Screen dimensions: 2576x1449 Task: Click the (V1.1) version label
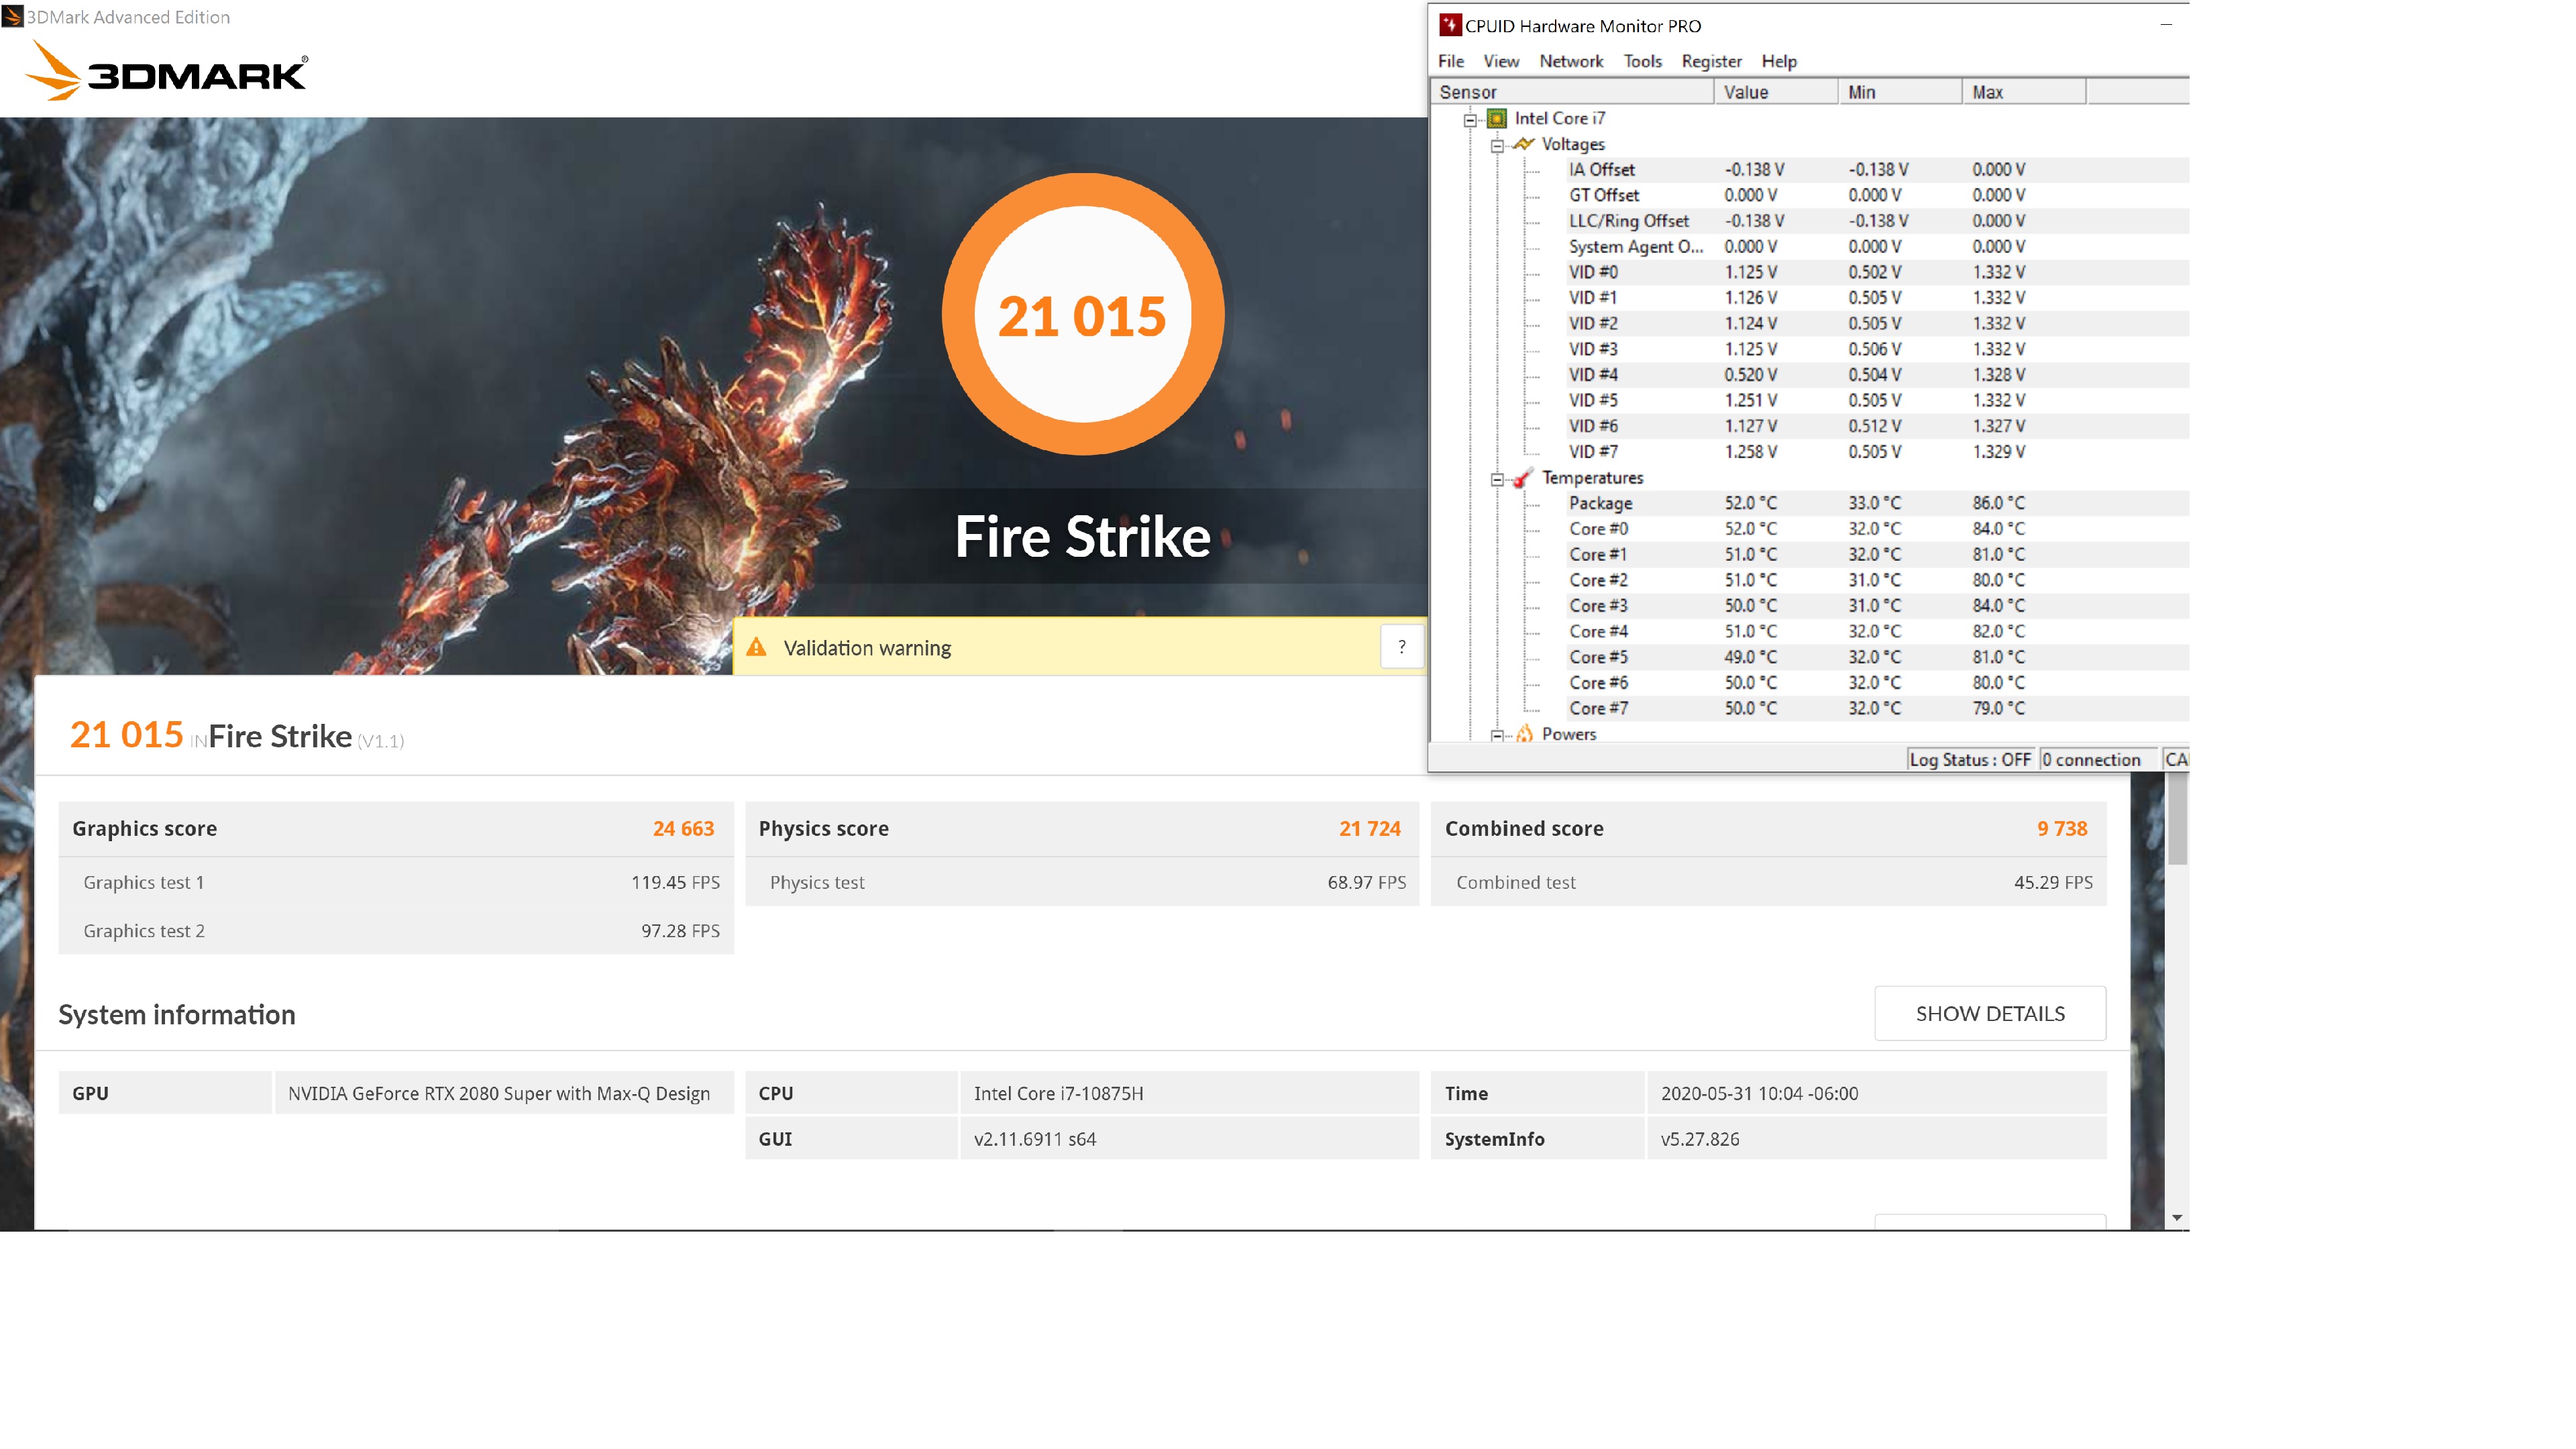coord(381,741)
